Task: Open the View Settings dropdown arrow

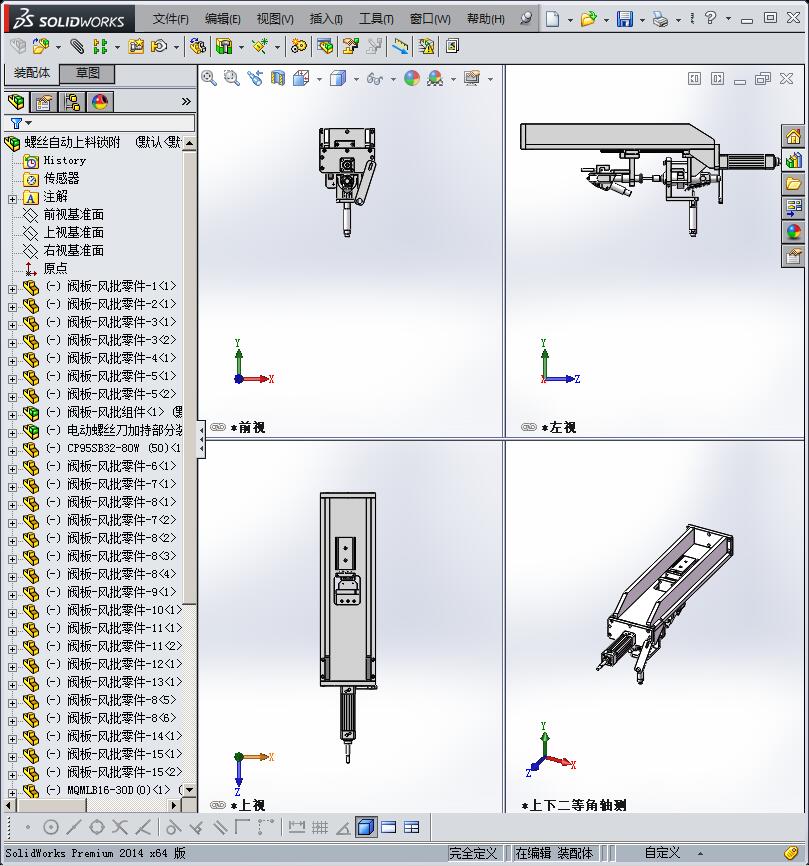Action: [490, 80]
